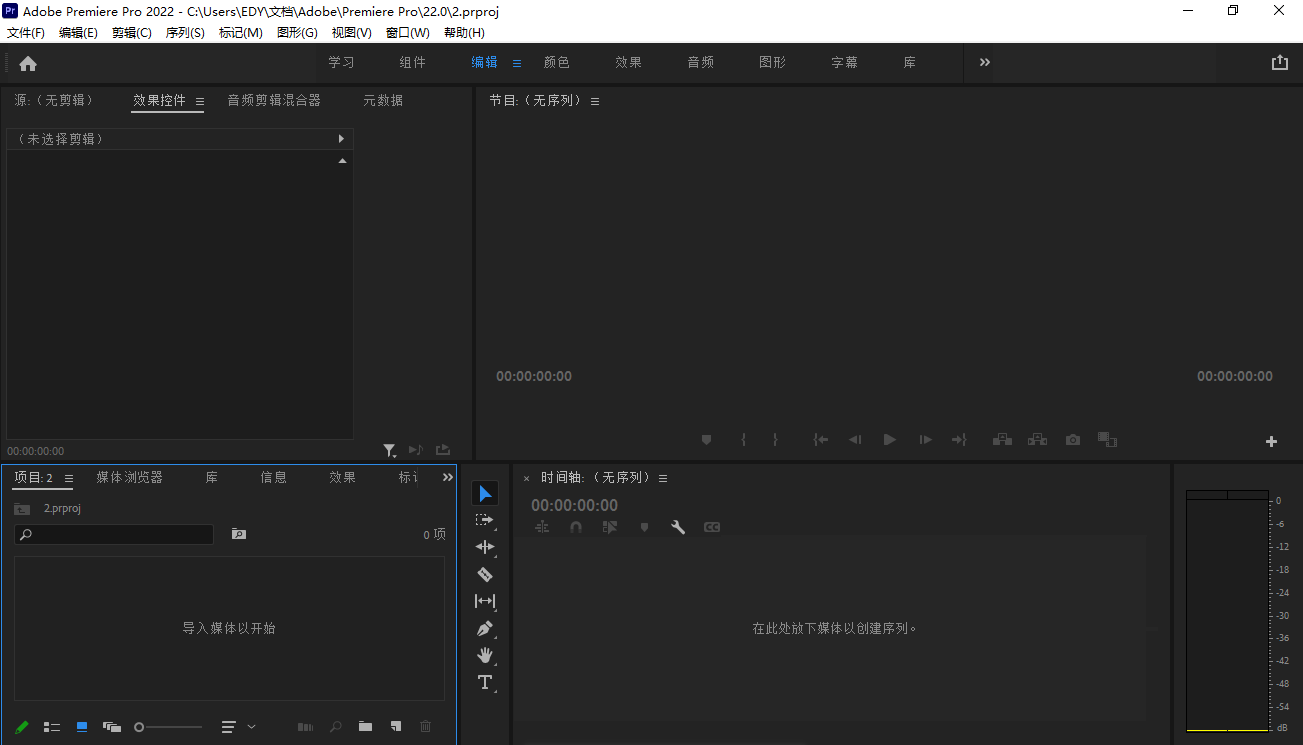1303x745 pixels.
Task: Select the Razor tool
Action: pyautogui.click(x=485, y=574)
